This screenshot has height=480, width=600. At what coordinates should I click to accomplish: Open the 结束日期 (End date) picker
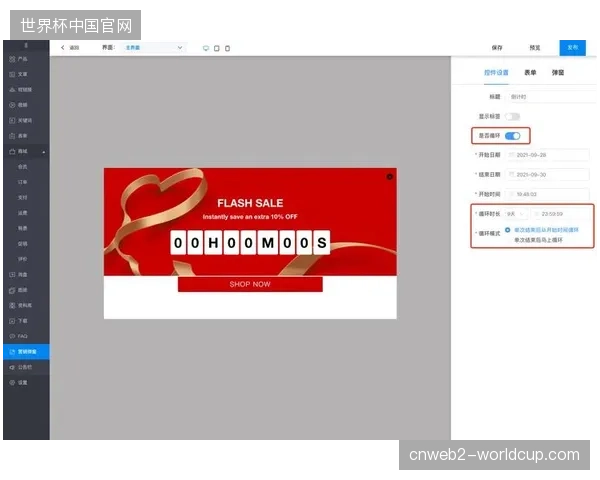pos(547,175)
